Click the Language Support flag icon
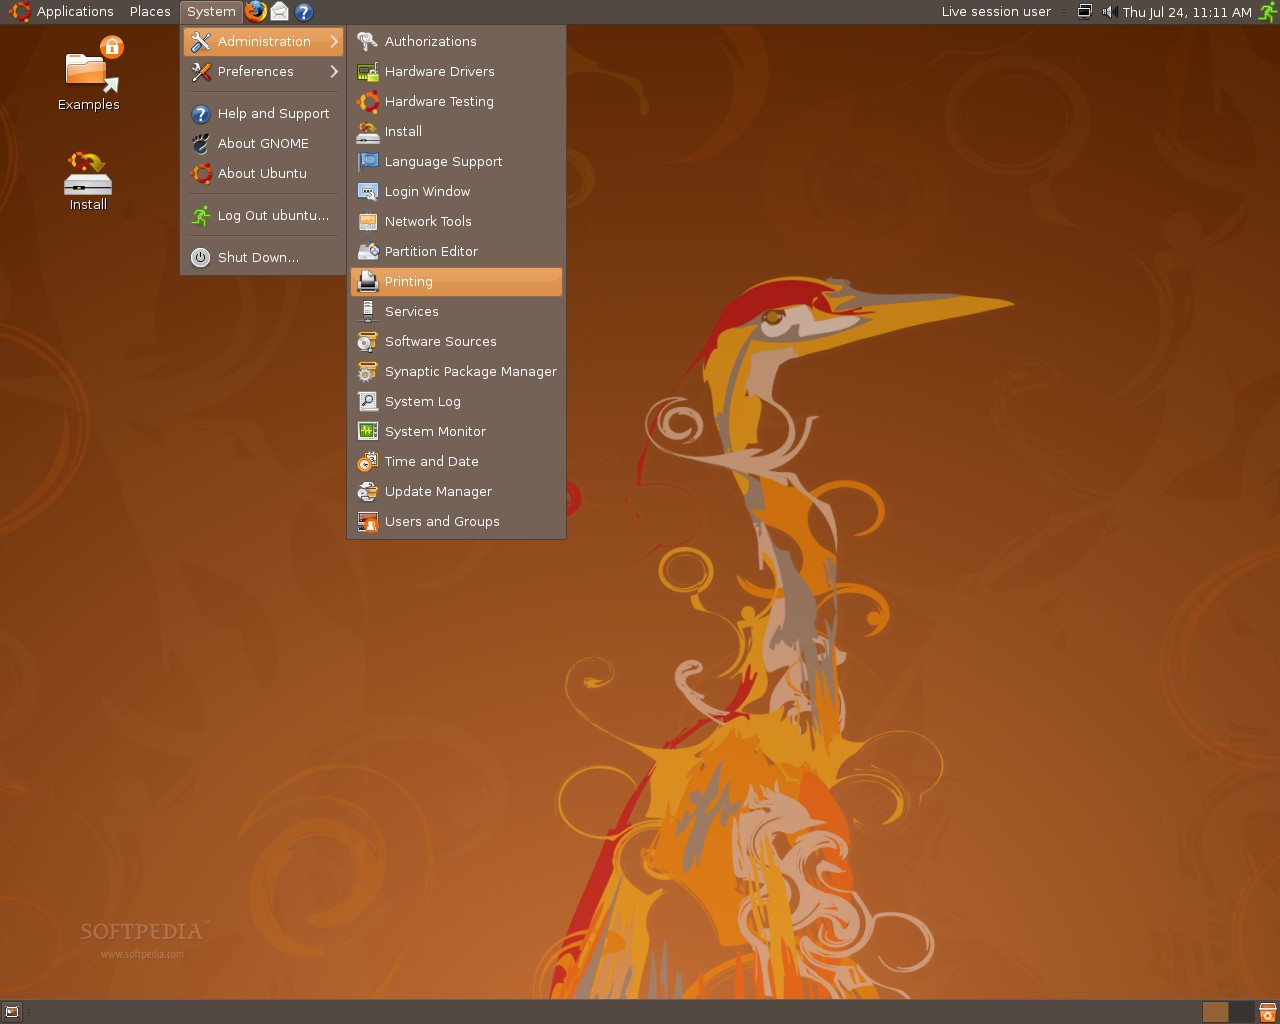This screenshot has height=1024, width=1280. 367,161
